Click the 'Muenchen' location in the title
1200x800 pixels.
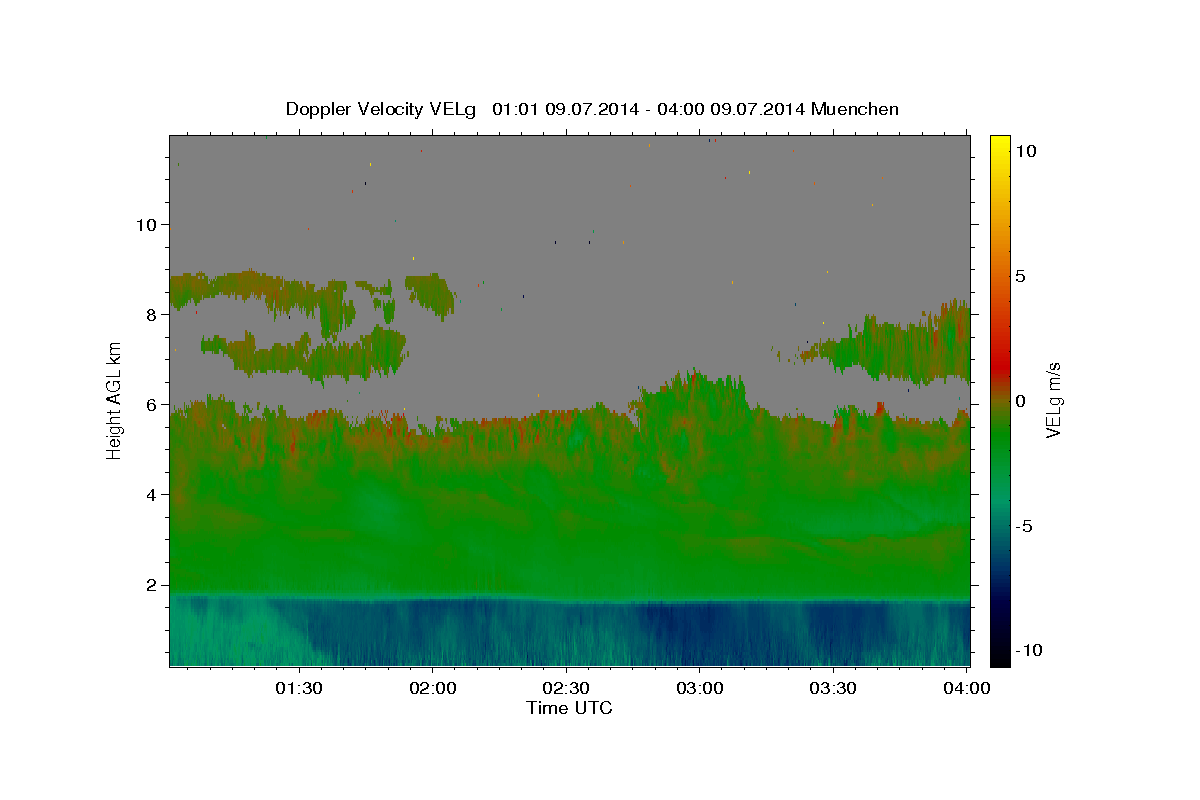(855, 109)
